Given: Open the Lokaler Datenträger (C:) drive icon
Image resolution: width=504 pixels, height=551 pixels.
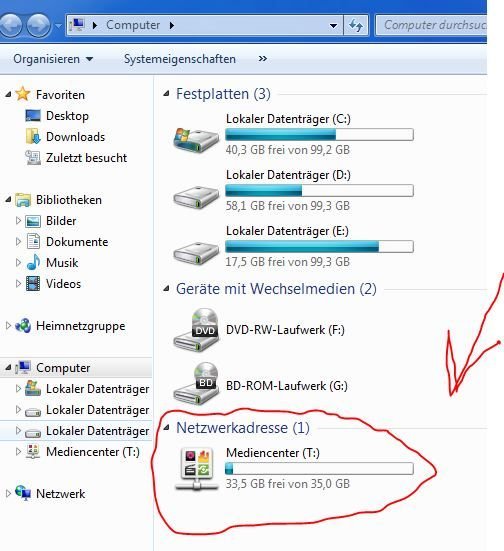Looking at the screenshot, I should coord(196,140).
